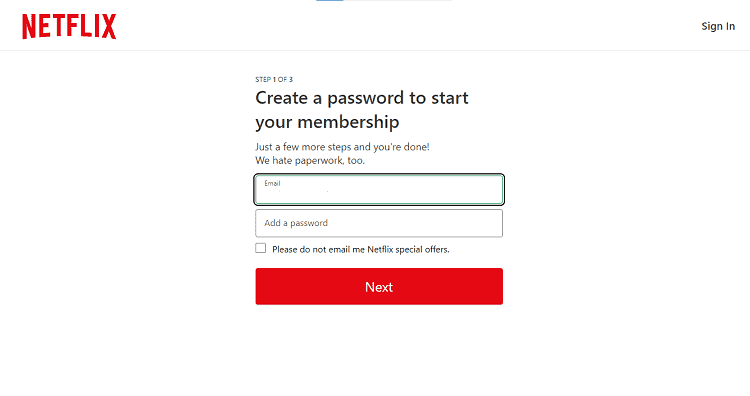
Task: Click 'Netflix special offers' words in label
Action: coord(408,250)
